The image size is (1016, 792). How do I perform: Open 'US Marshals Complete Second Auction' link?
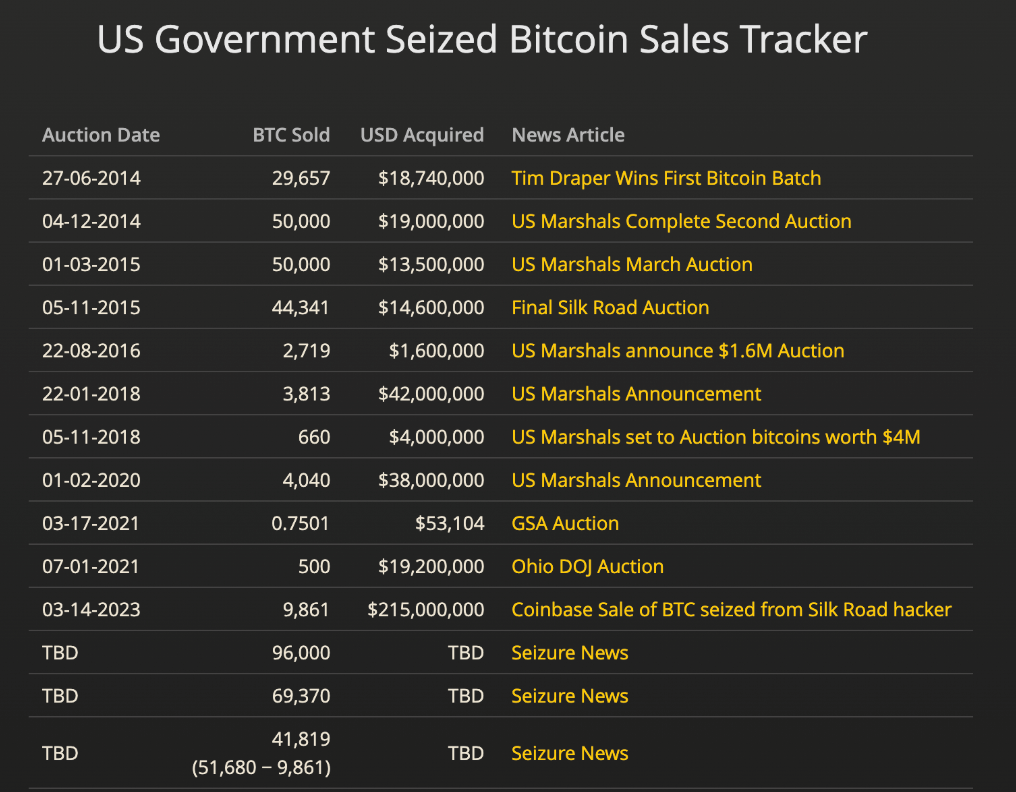coord(681,221)
